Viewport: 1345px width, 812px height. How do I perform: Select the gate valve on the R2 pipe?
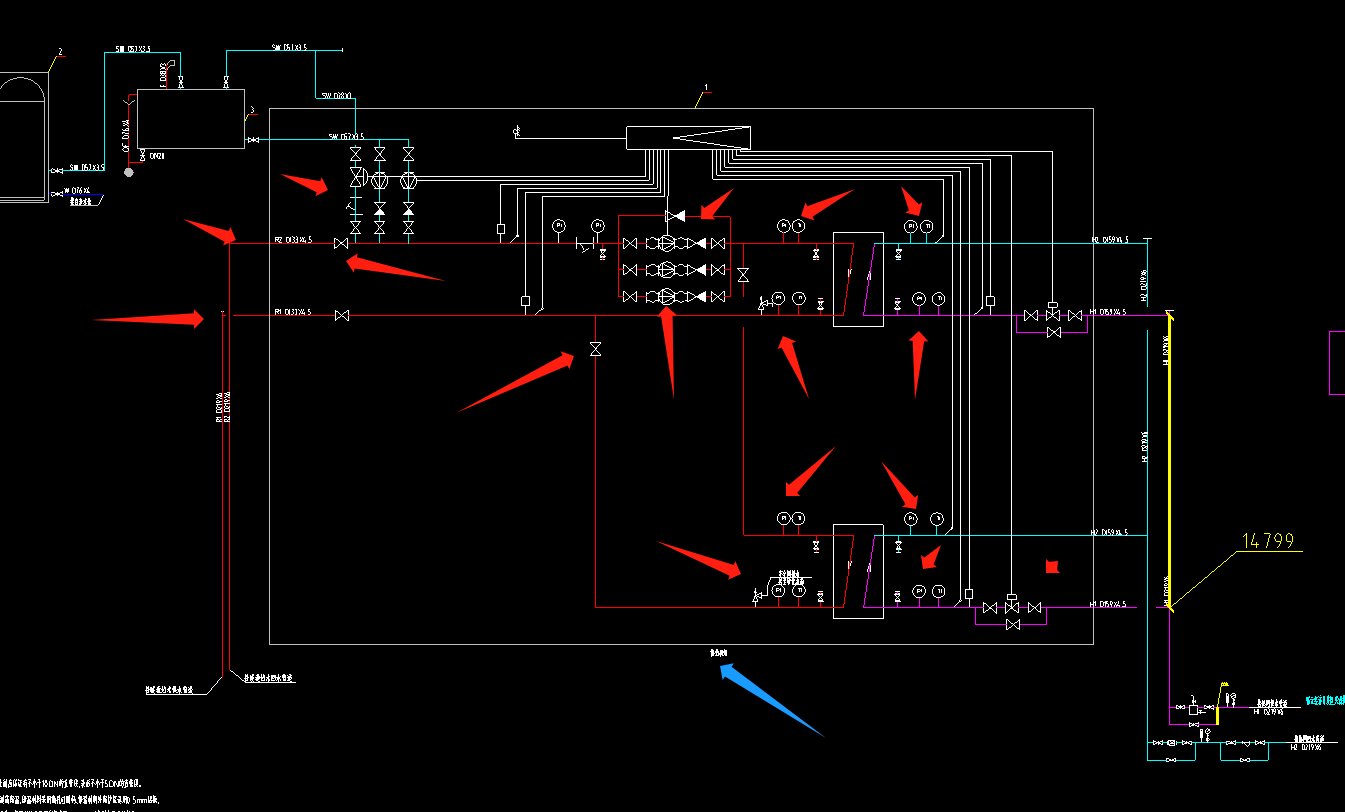click(x=342, y=244)
